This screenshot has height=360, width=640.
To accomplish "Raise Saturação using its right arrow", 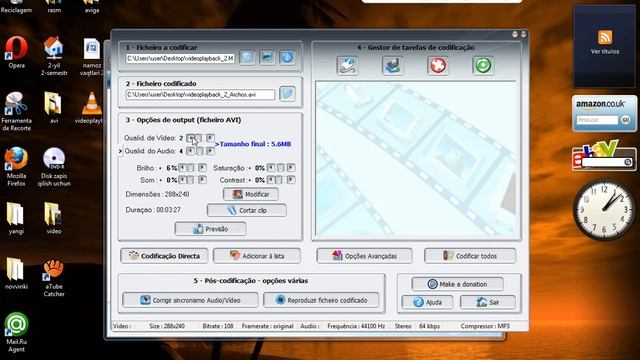I will (x=291, y=168).
